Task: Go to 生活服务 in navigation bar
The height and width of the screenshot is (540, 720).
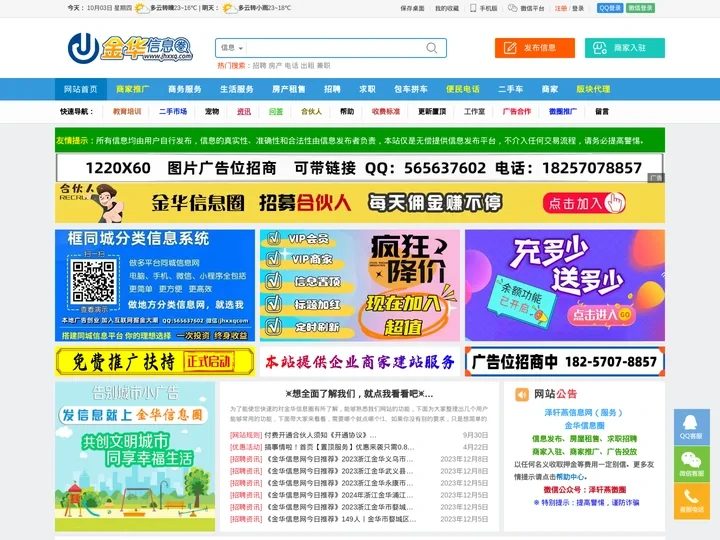Action: click(236, 89)
